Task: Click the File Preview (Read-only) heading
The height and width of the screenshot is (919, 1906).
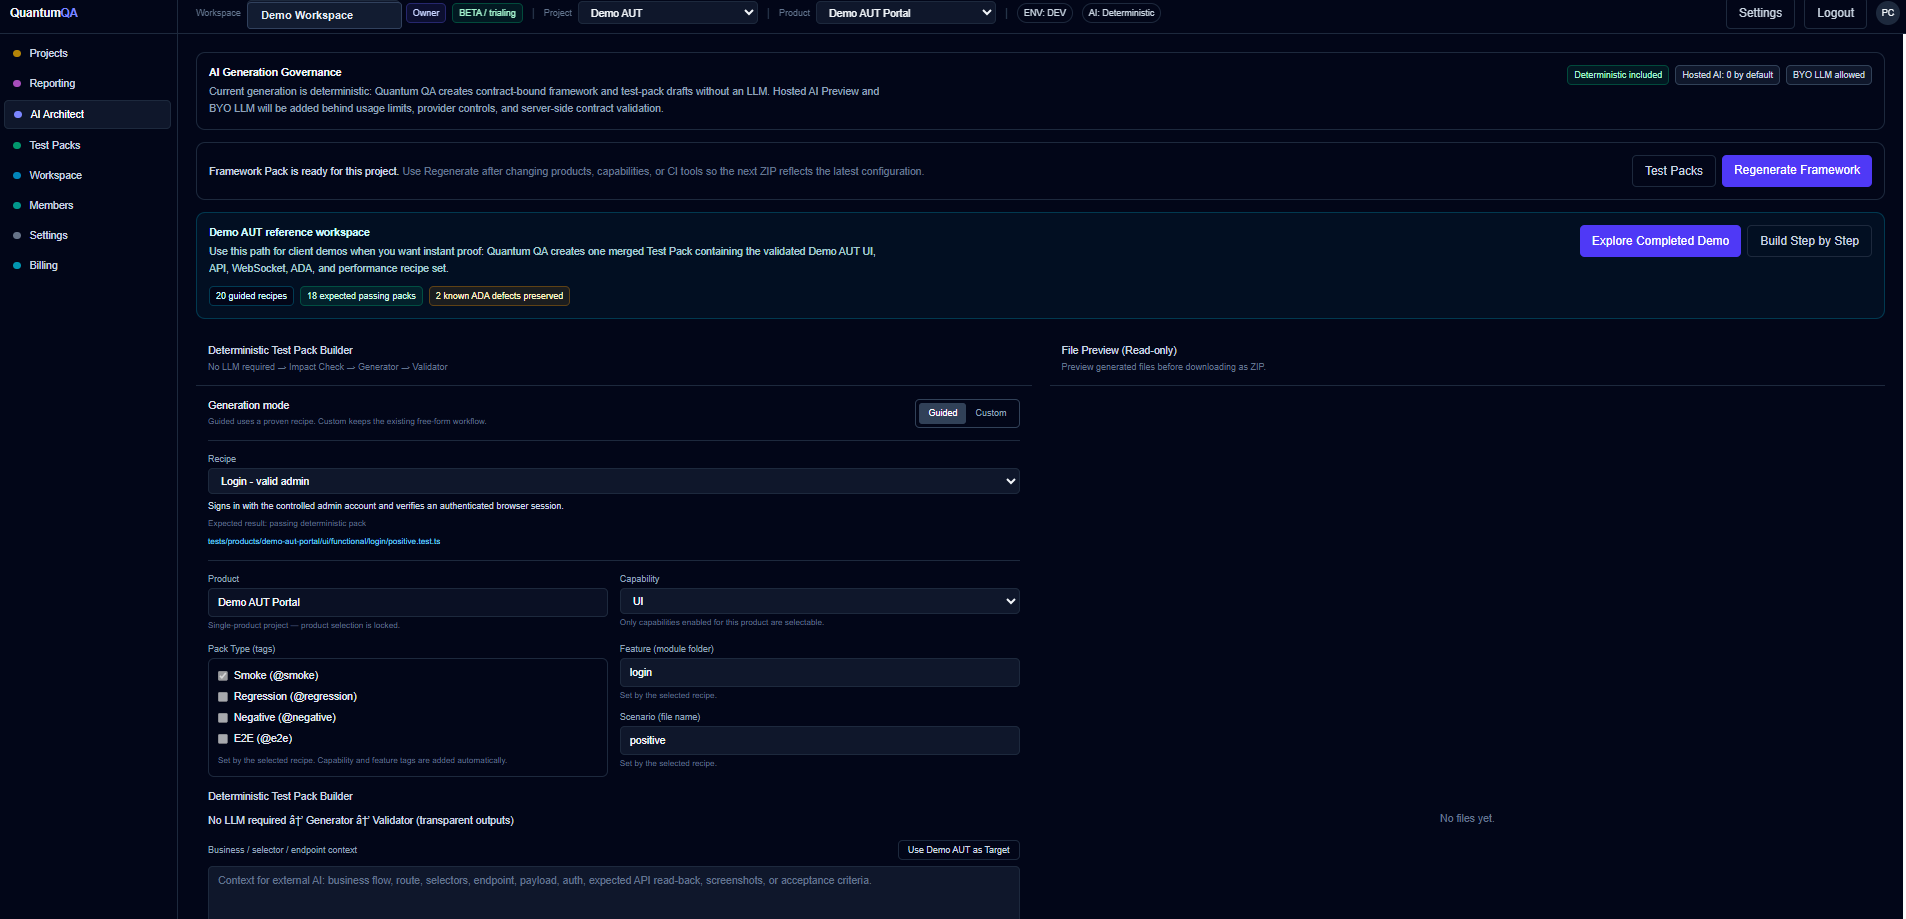Action: point(1119,350)
